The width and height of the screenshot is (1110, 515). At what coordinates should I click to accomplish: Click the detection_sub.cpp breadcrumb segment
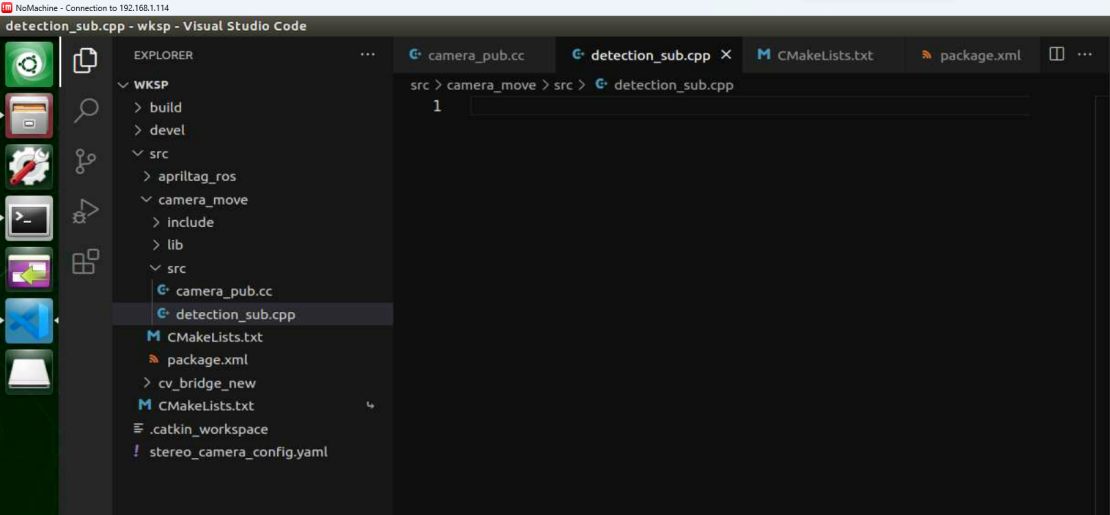pos(673,85)
